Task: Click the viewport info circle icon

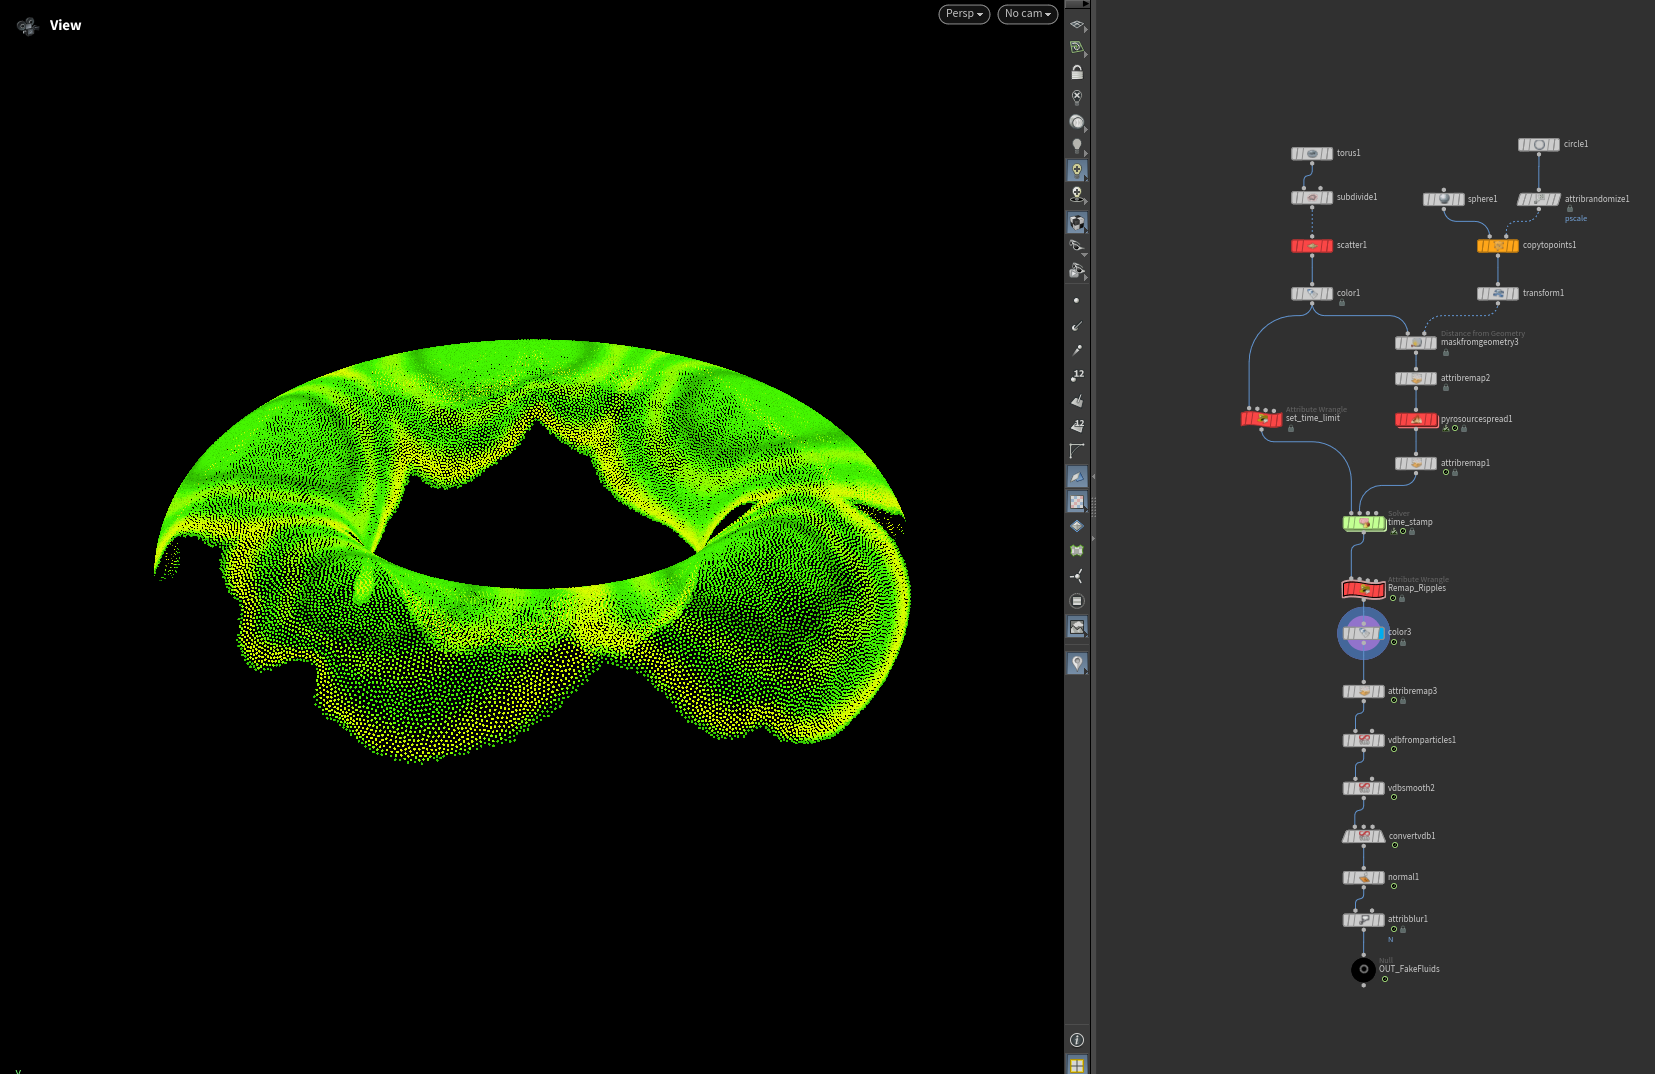Action: tap(1076, 1040)
